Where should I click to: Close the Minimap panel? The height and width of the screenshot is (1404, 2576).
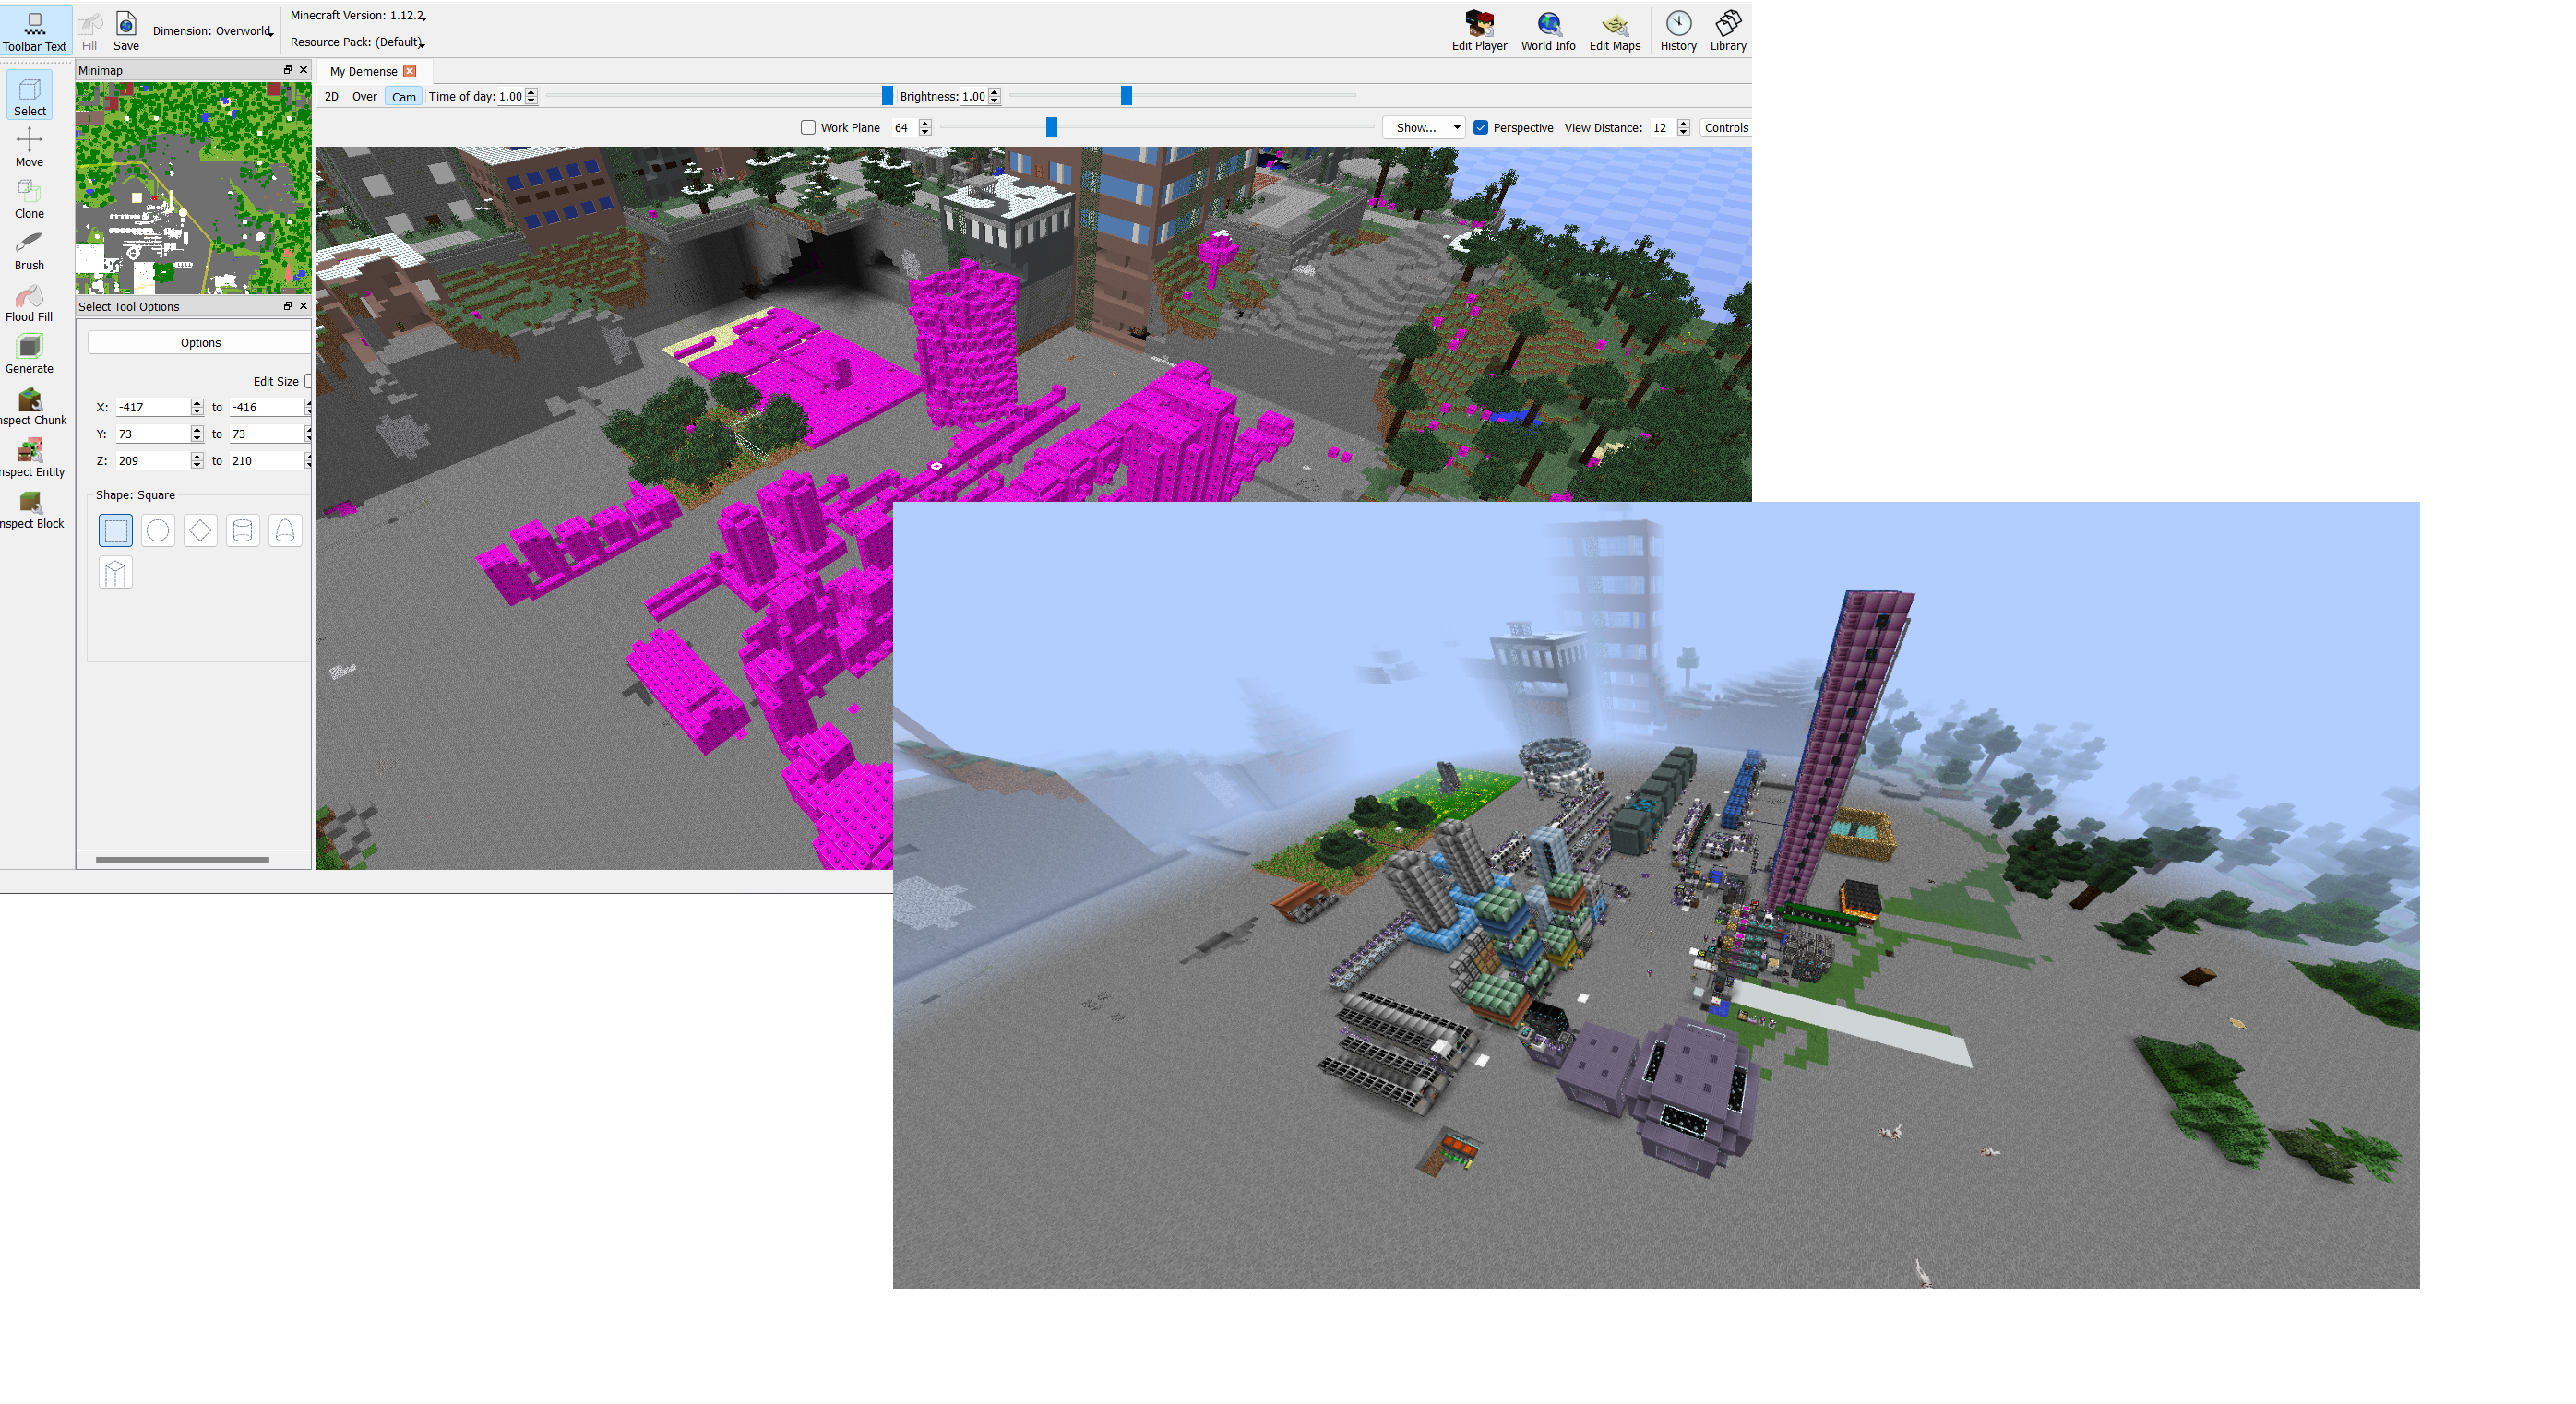point(303,70)
